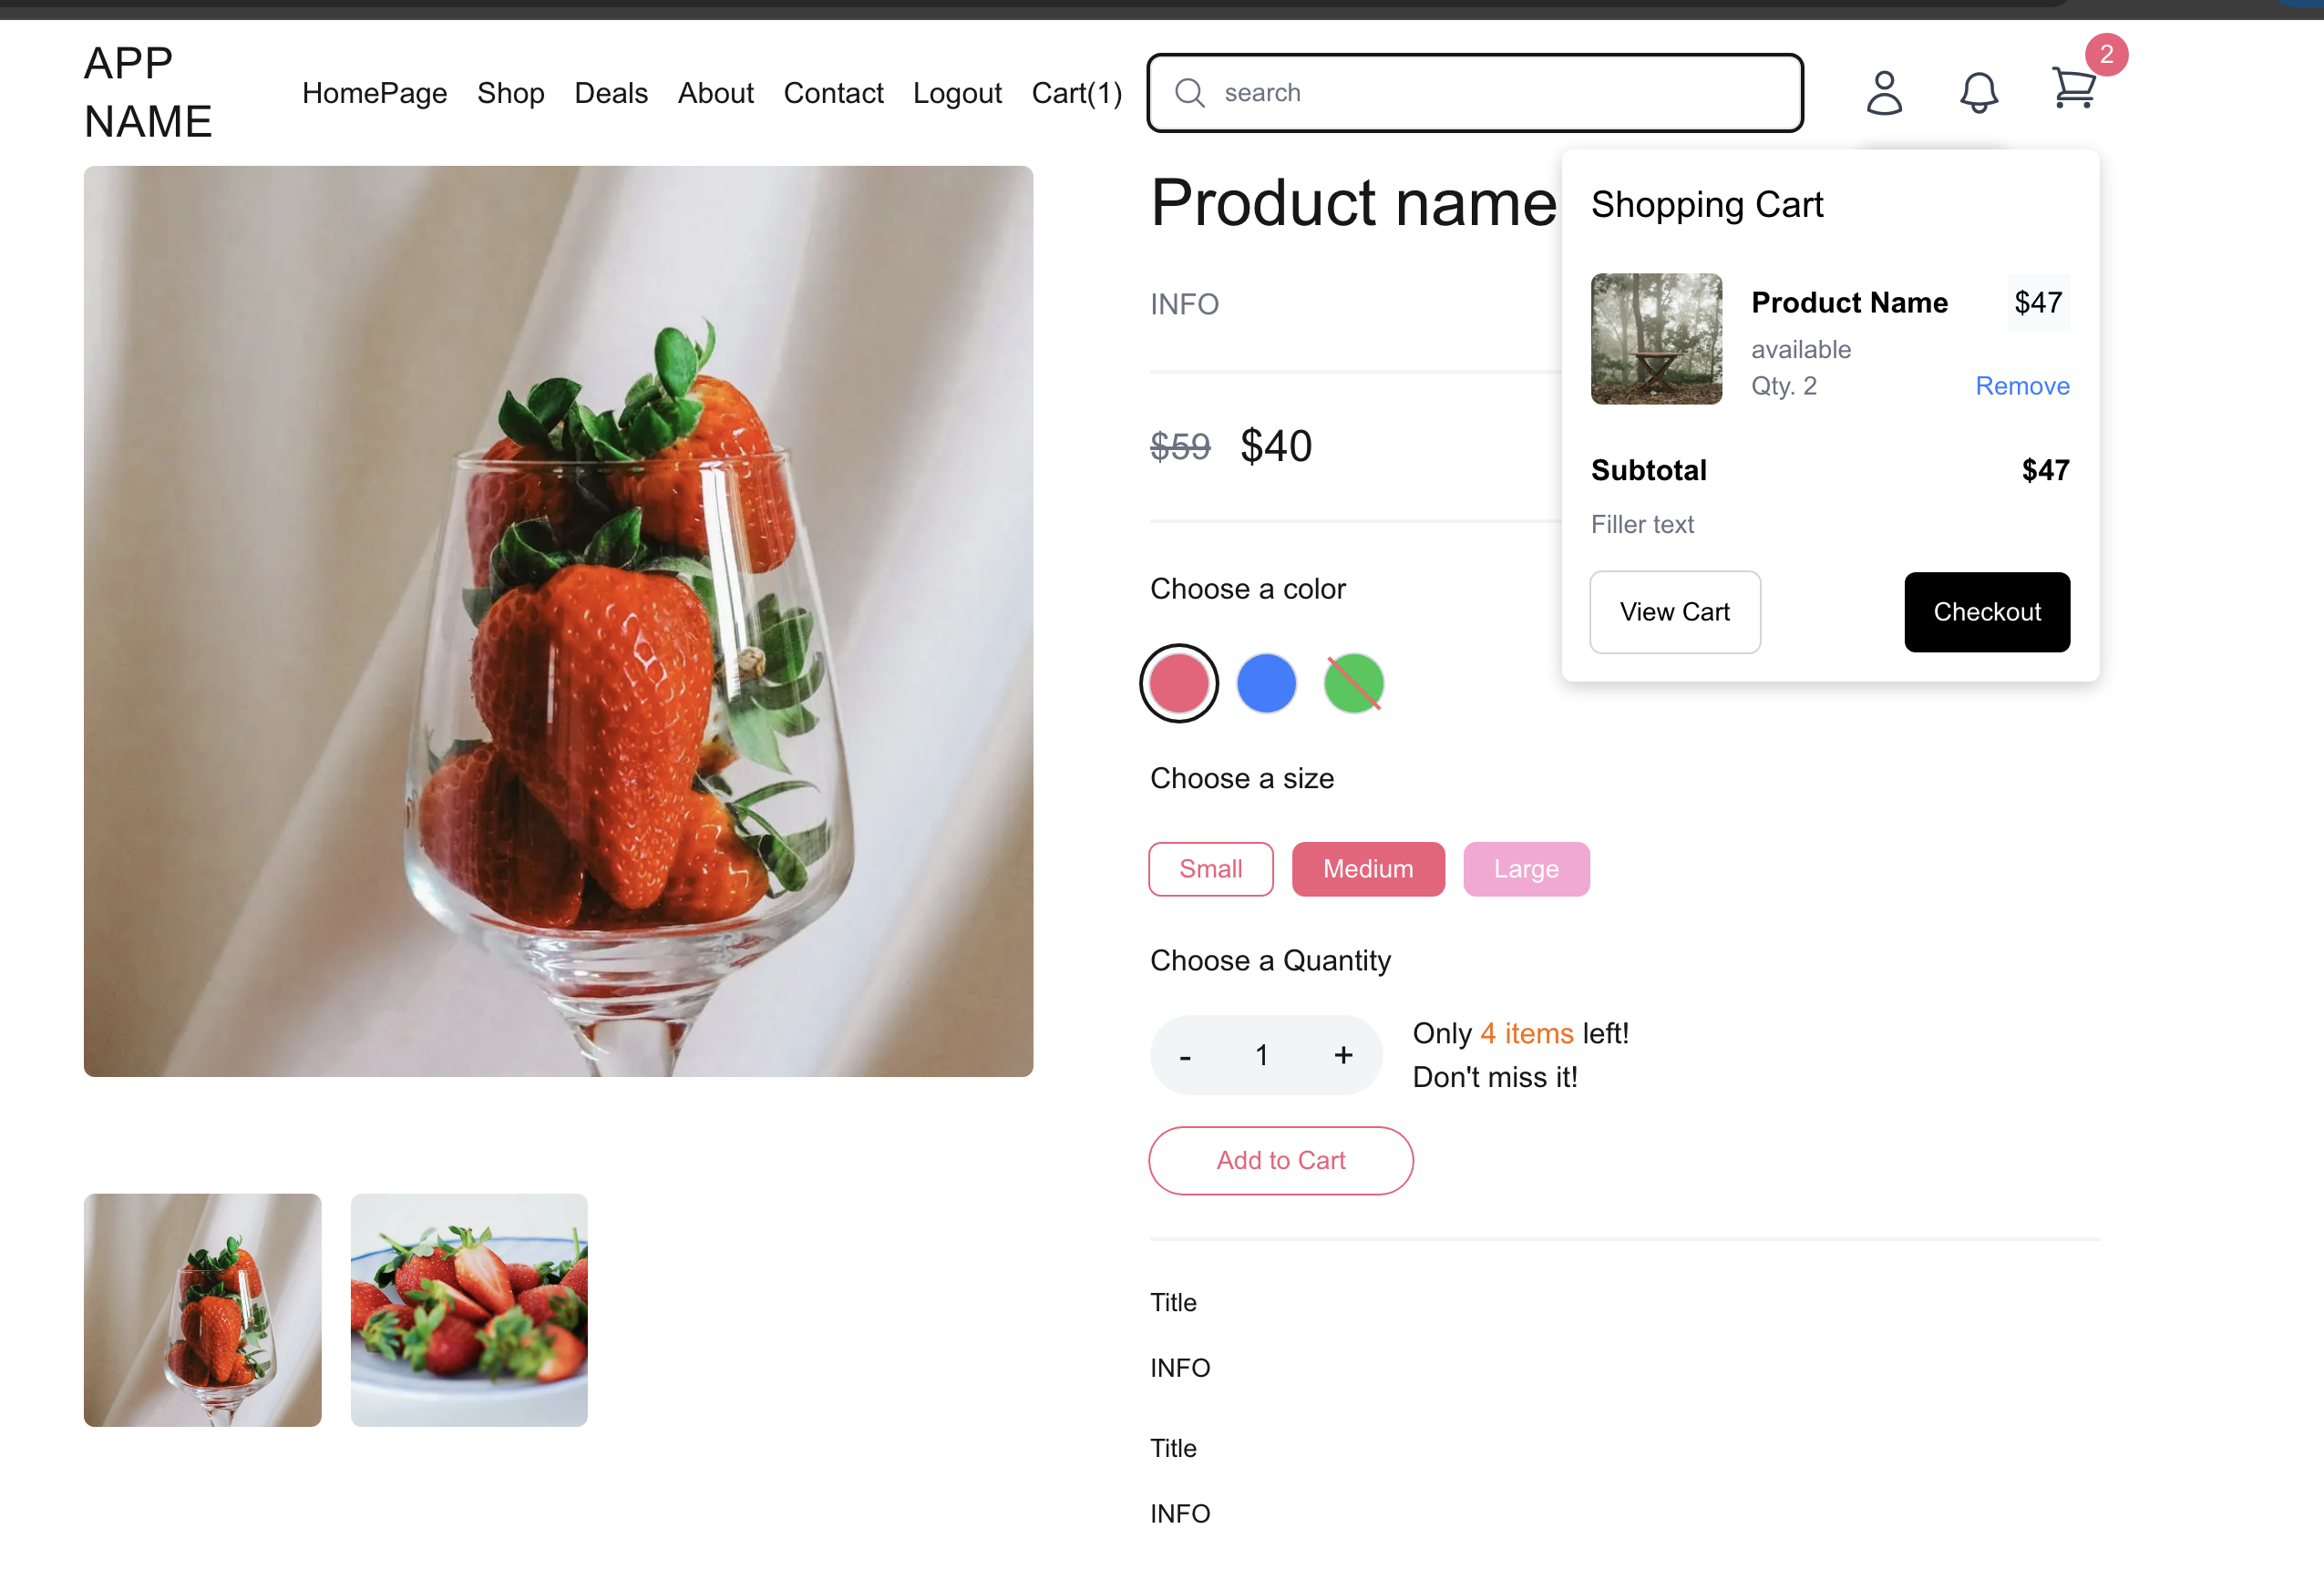The width and height of the screenshot is (2324, 1580).
Task: Remove the product from shopping cart
Action: (x=2021, y=386)
